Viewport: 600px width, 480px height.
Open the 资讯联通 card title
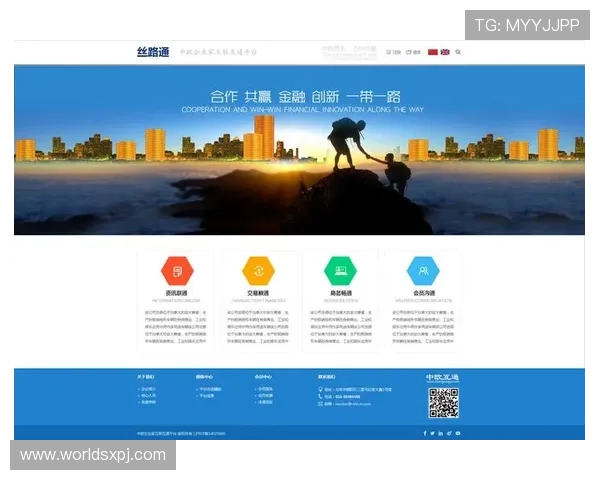[177, 294]
